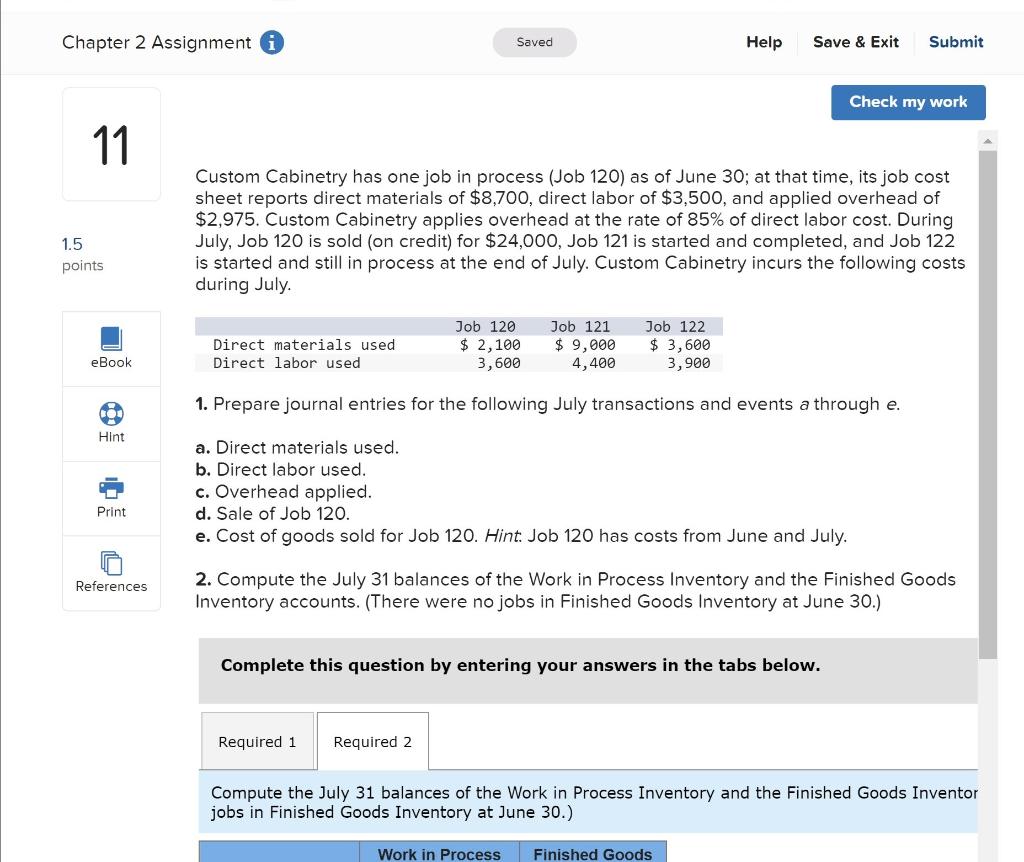This screenshot has height=862, width=1024.
Task: Click the Hint life-ring icon
Action: [110, 422]
